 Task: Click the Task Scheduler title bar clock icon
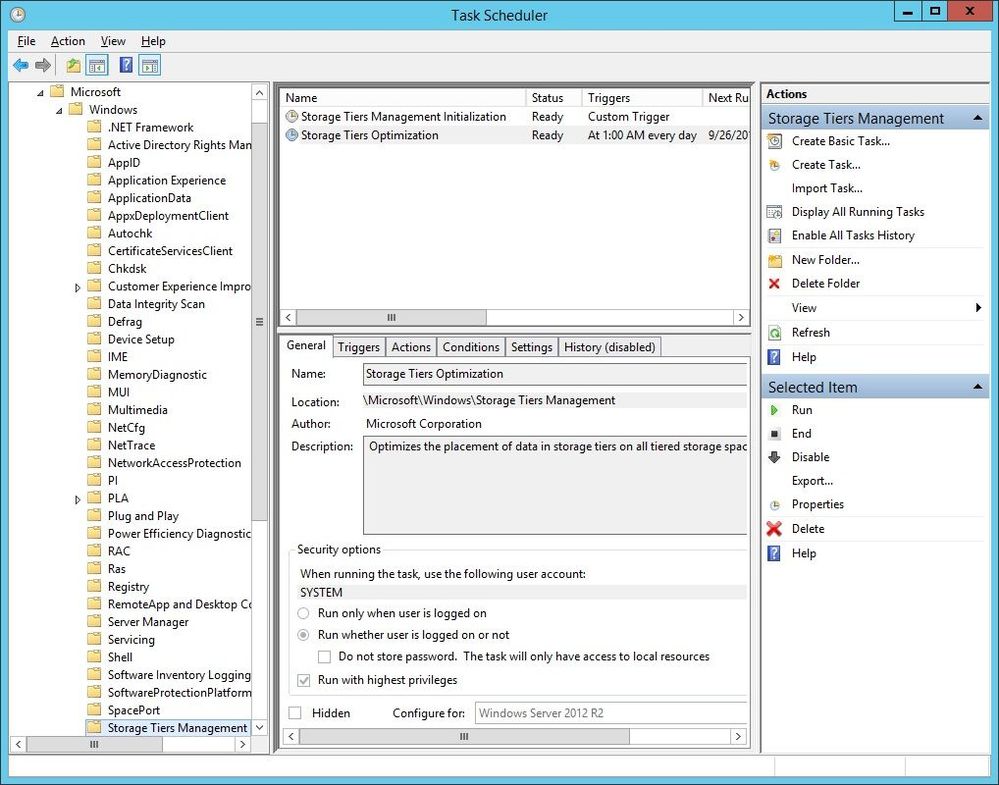coord(18,15)
